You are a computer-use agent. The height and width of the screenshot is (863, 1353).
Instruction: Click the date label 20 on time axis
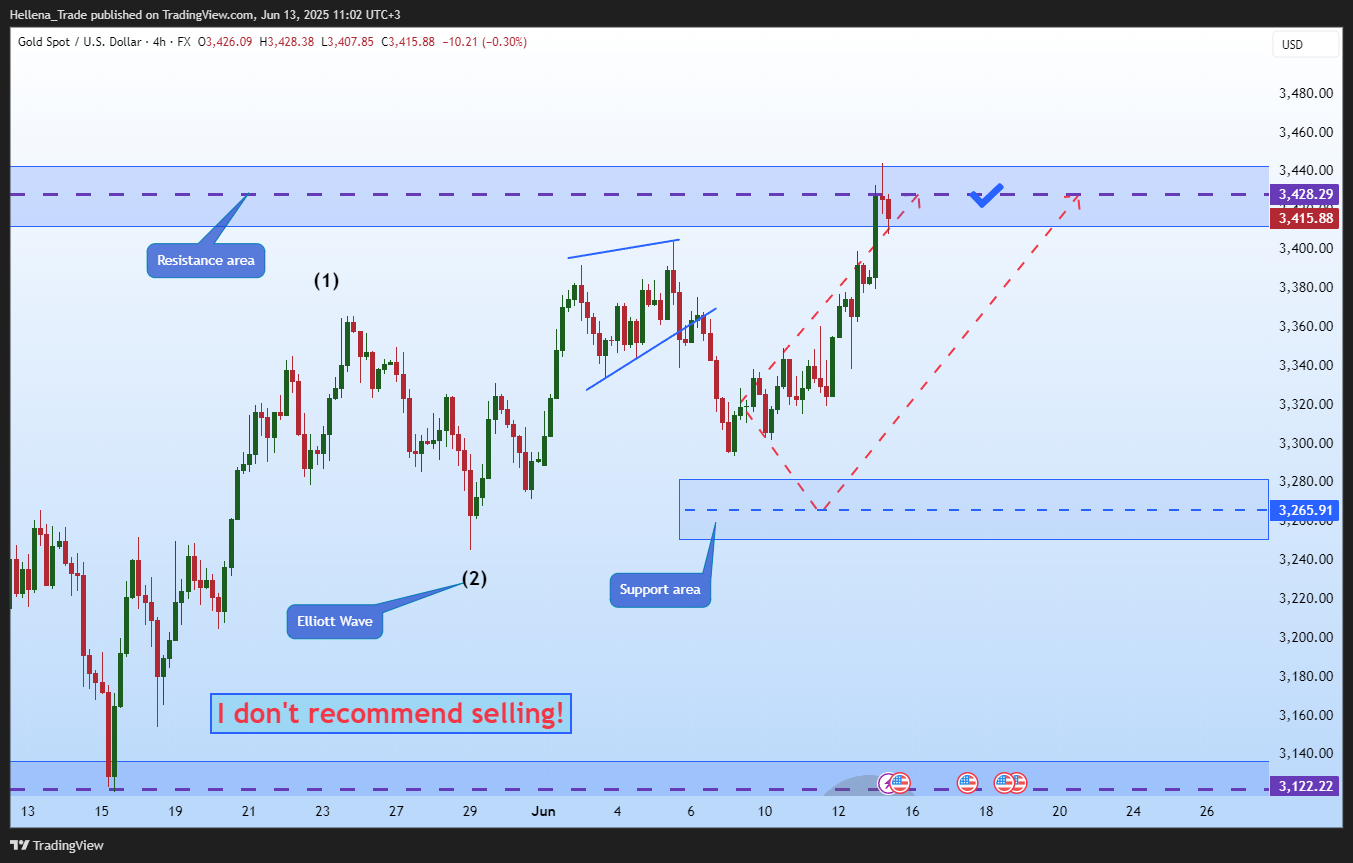point(1060,811)
